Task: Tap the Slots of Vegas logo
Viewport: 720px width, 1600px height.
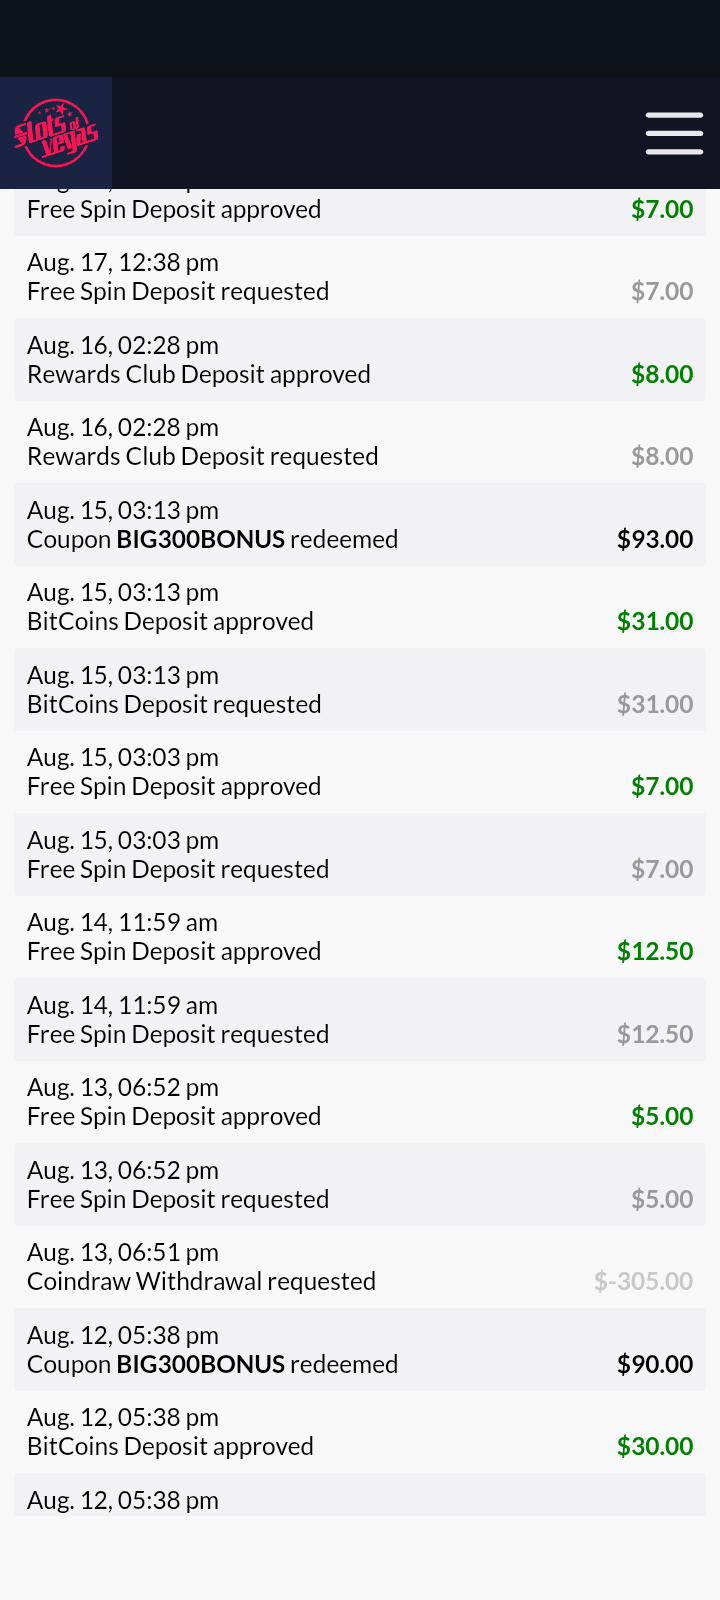Action: [x=56, y=133]
